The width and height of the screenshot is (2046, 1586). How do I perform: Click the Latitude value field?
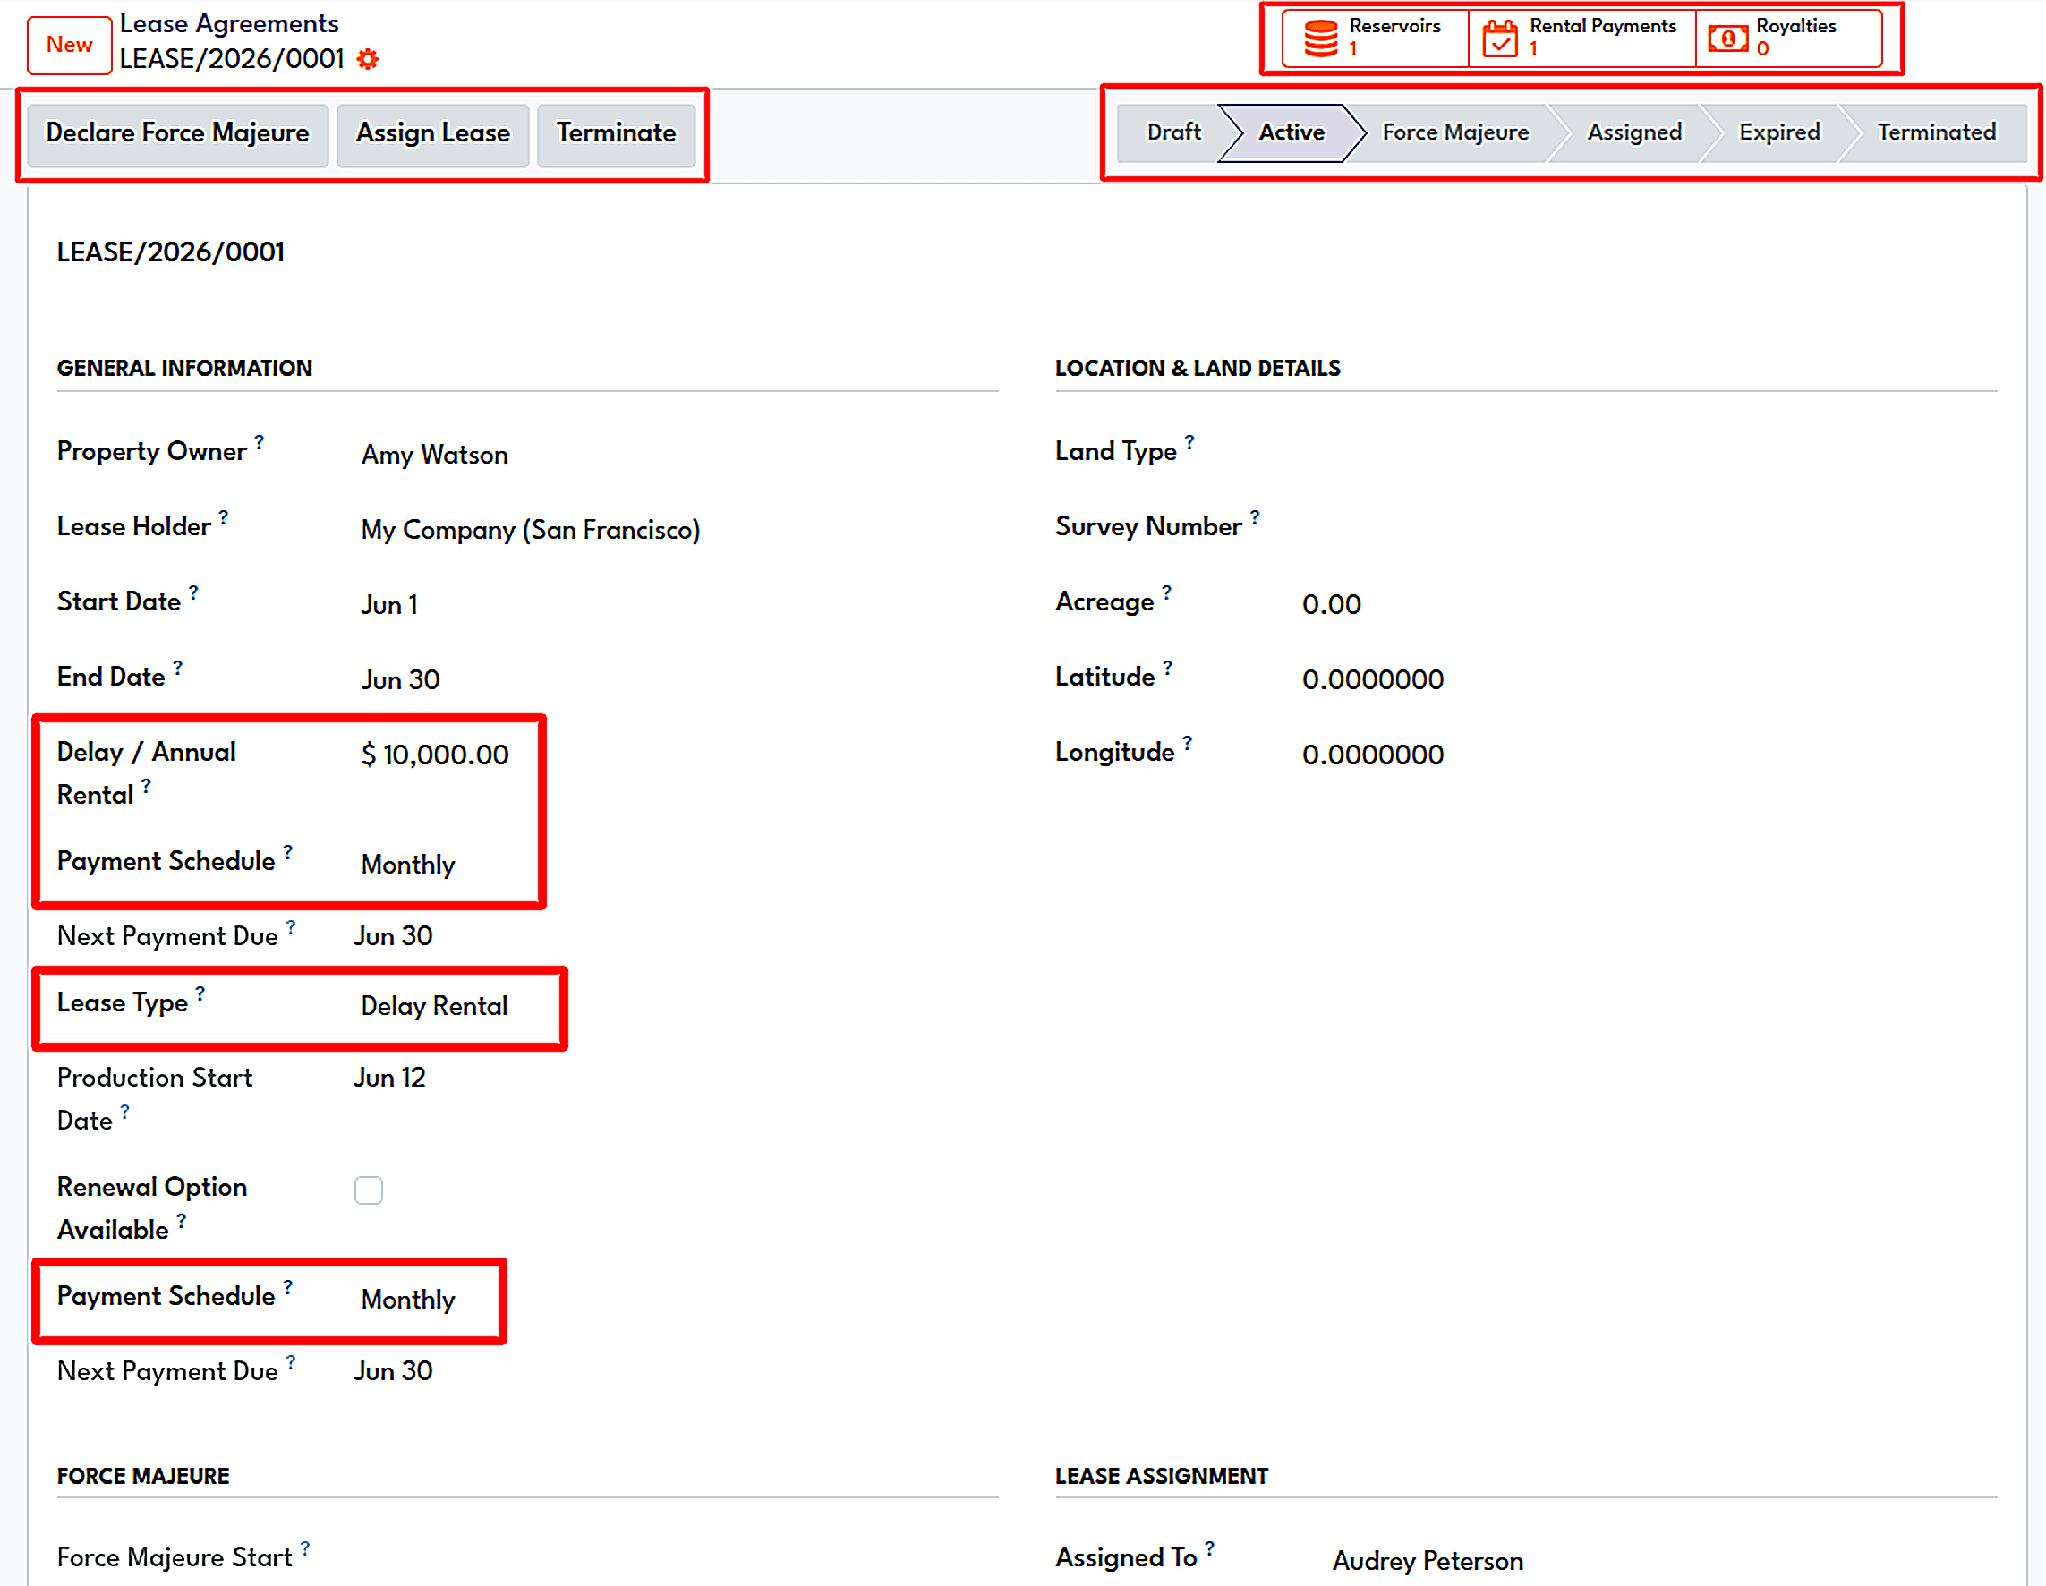1373,680
